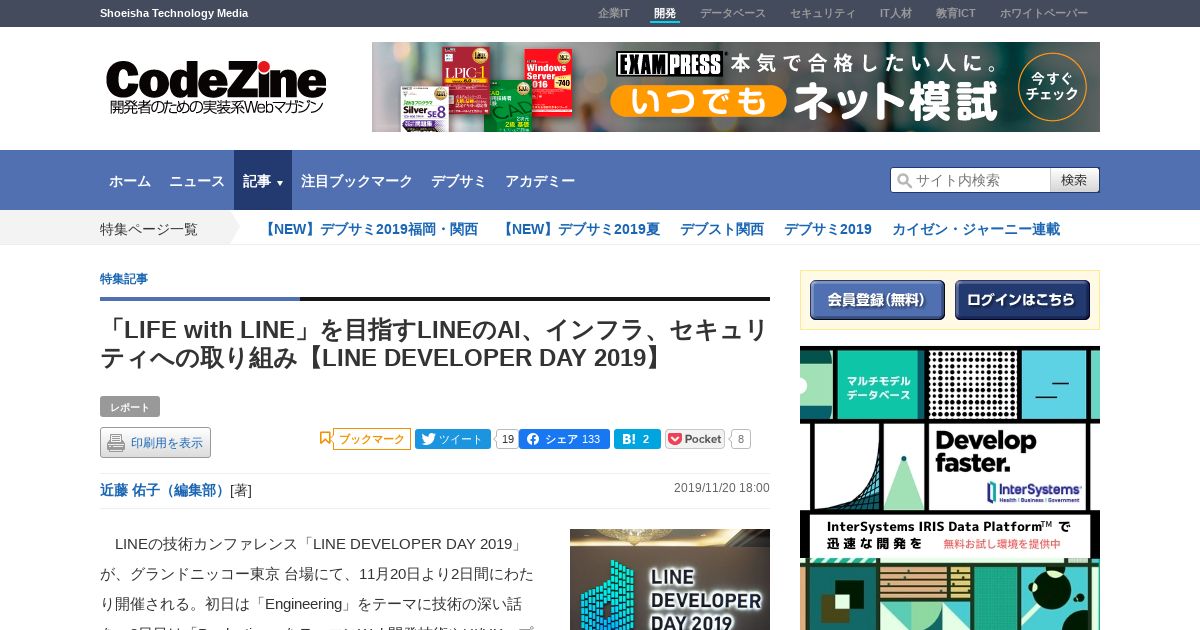Open 特集ページ一覧 link
This screenshot has width=1200, height=630.
pyautogui.click(x=149, y=229)
